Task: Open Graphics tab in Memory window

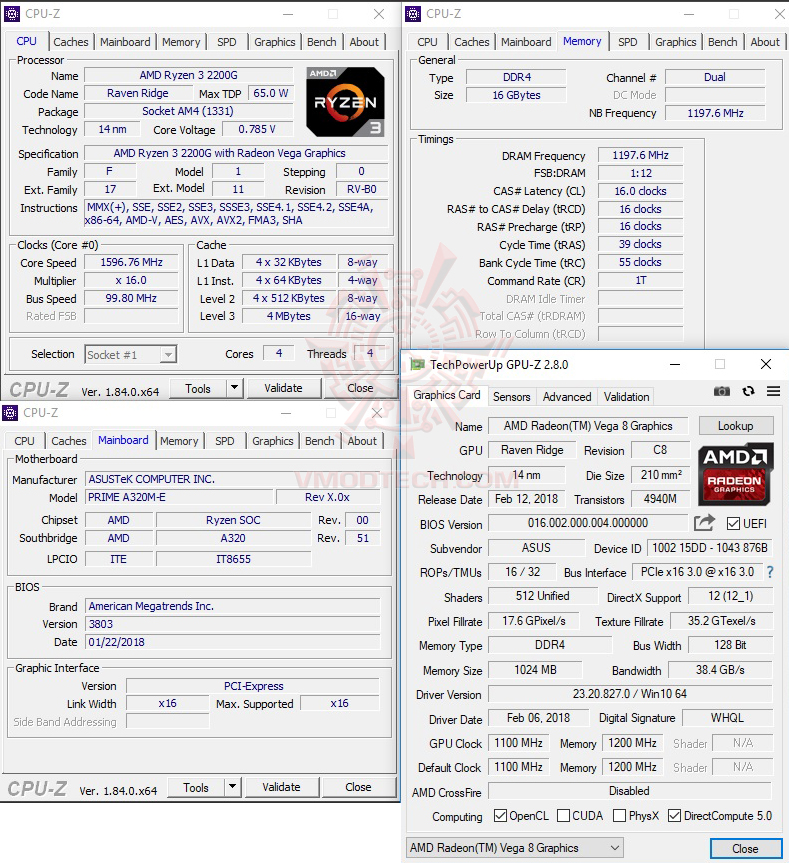Action: click(x=676, y=42)
